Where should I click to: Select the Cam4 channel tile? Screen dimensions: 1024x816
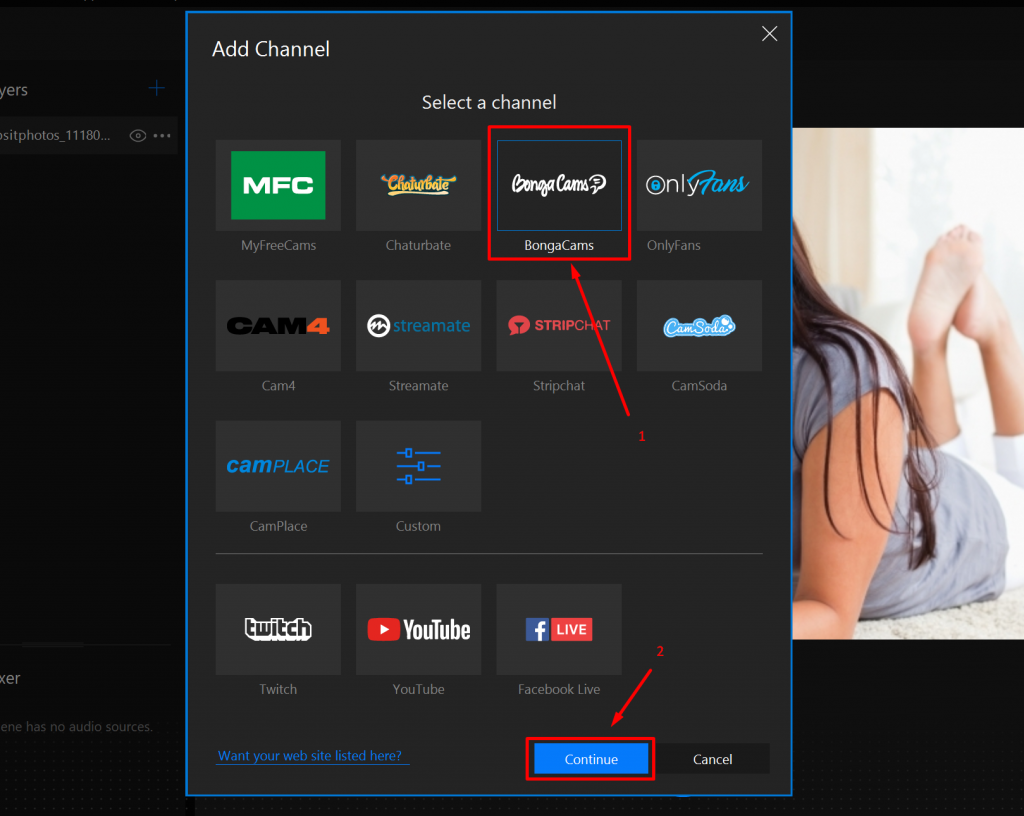[278, 326]
